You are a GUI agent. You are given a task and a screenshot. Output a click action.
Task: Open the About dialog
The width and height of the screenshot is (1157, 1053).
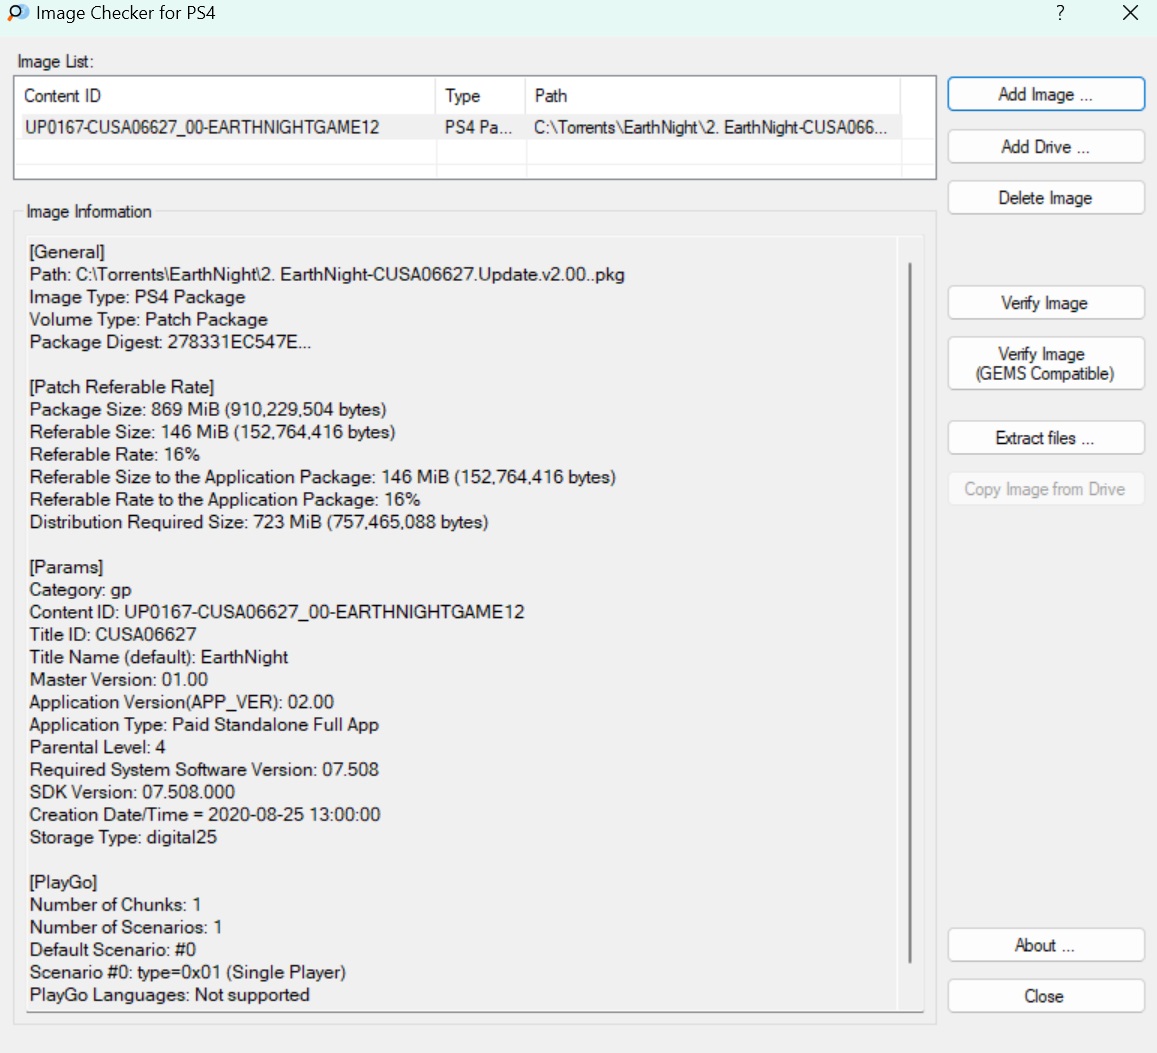[x=1045, y=945]
